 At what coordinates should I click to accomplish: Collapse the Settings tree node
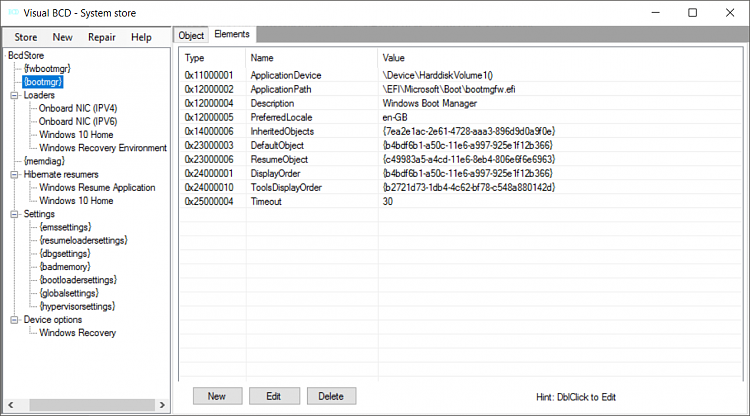(x=14, y=214)
